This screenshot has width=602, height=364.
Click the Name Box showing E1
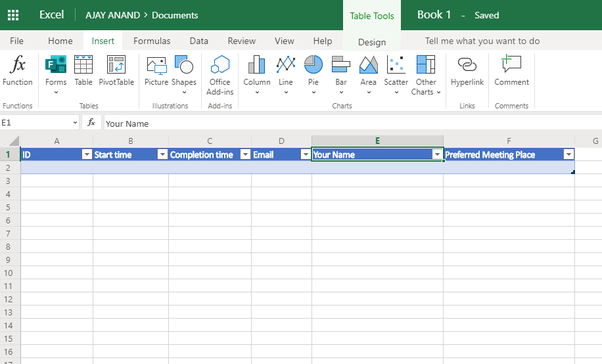tap(35, 123)
